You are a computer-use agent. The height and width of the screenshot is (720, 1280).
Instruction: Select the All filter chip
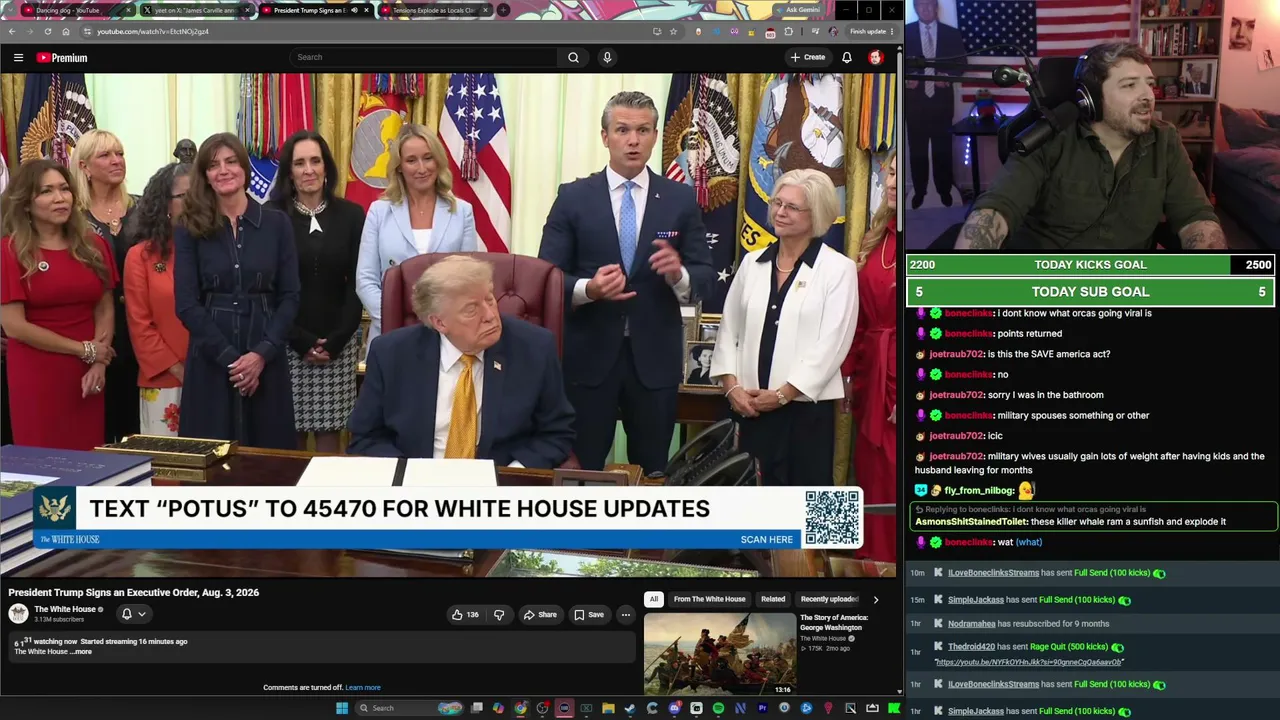tap(653, 599)
